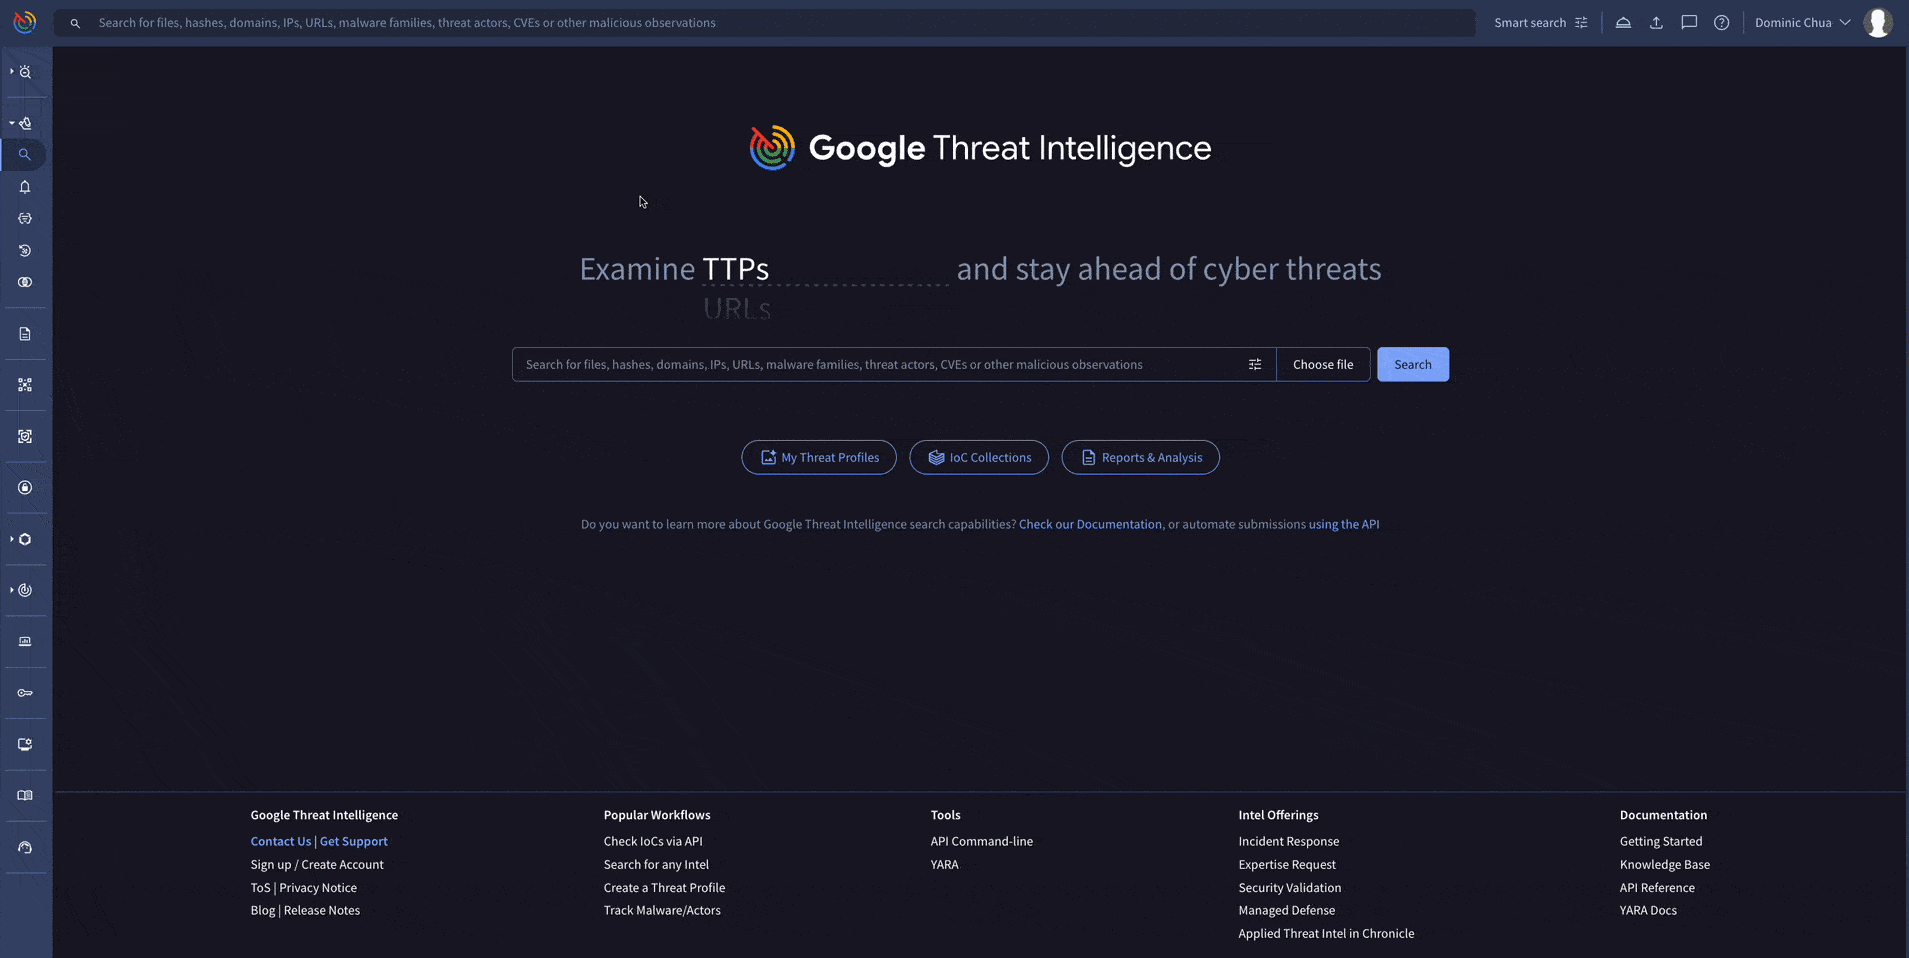Viewport: 1909px width, 958px height.
Task: Open the monitor with gear settings icon
Action: (x=25, y=744)
